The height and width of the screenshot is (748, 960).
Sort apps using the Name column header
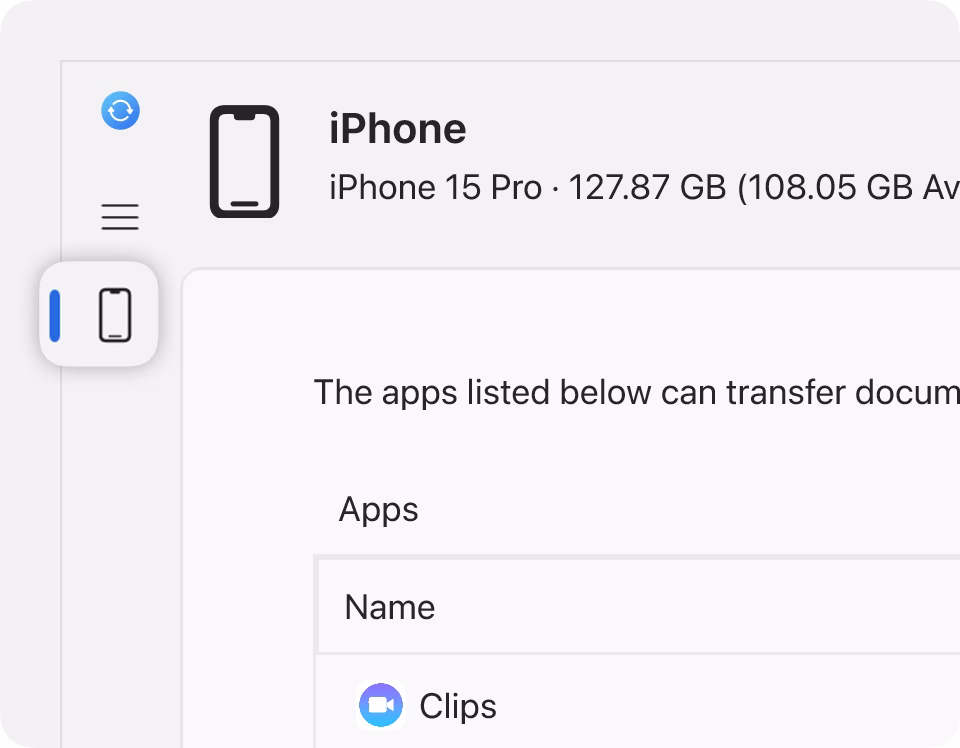(389, 606)
